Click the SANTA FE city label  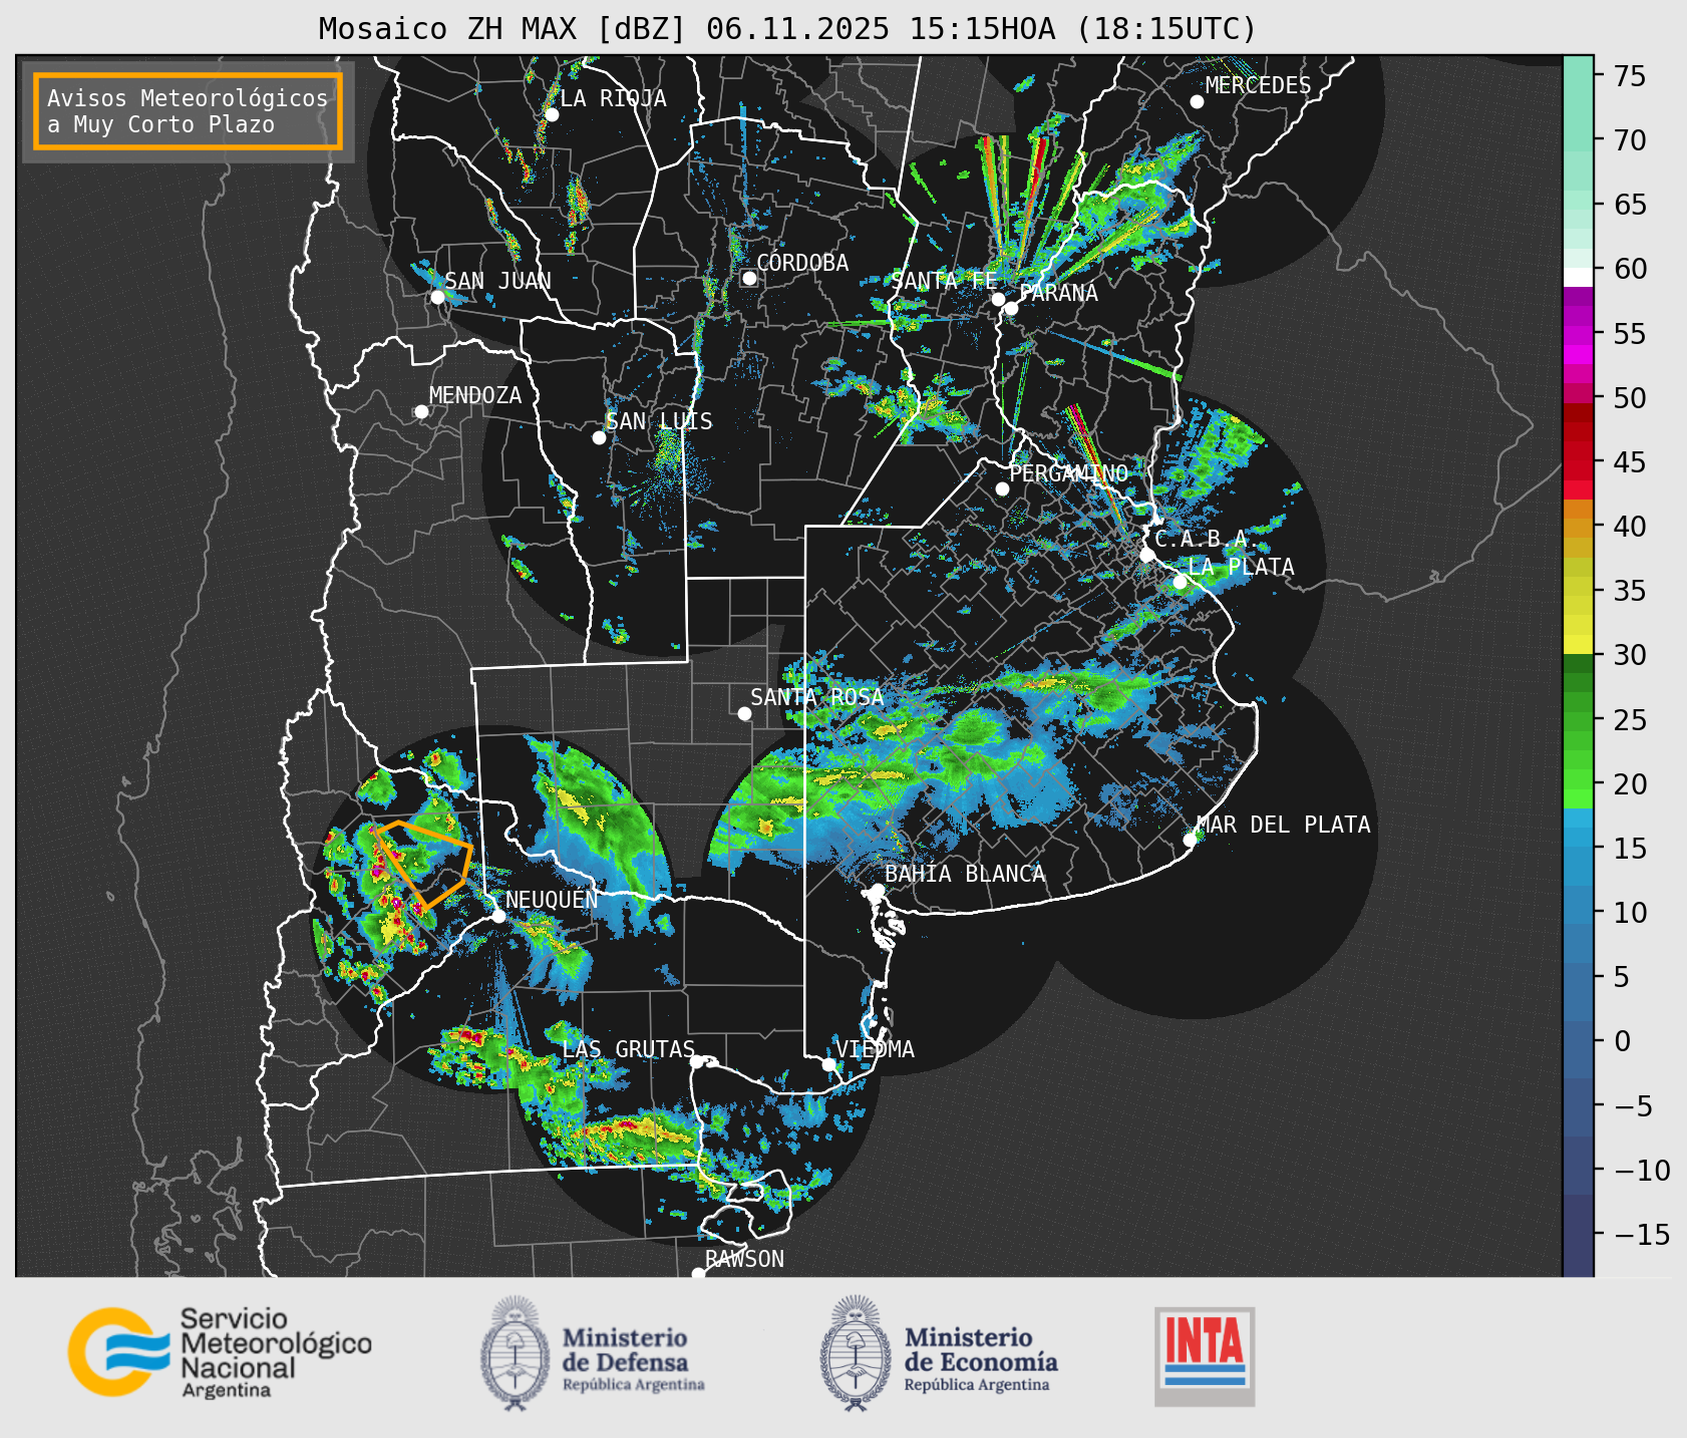tap(944, 281)
